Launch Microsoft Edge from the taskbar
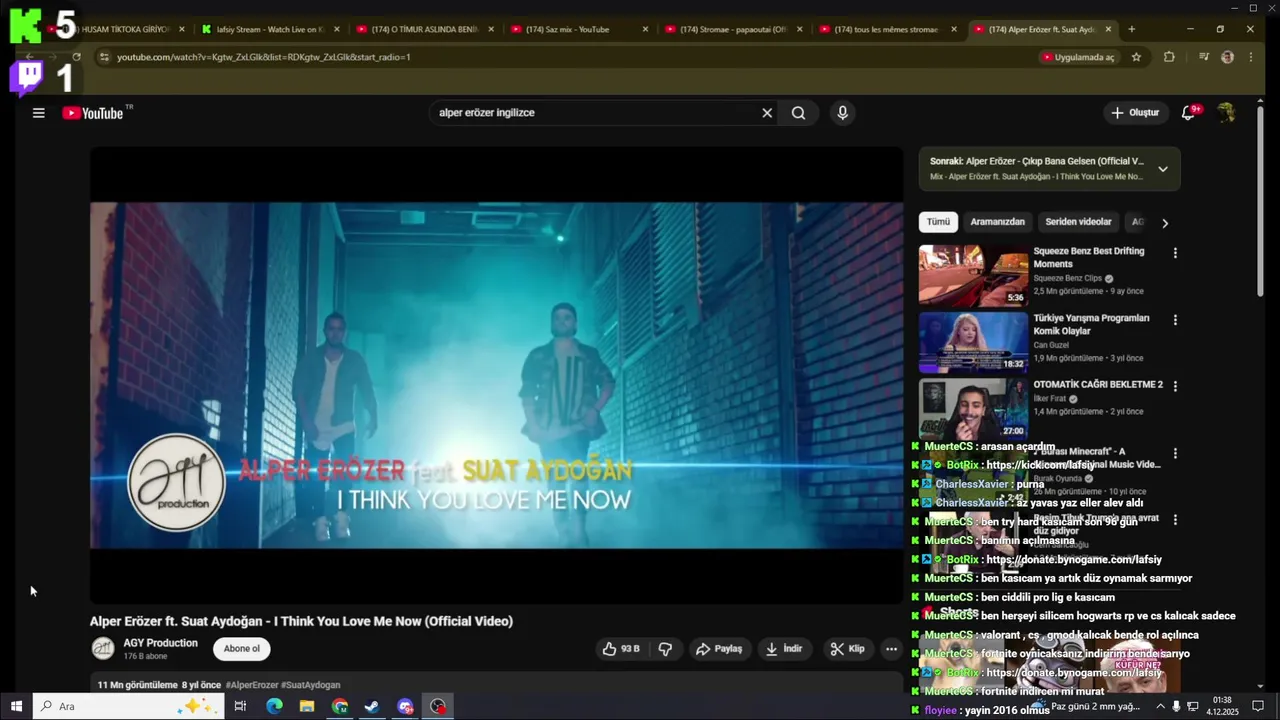The height and width of the screenshot is (720, 1280). pos(274,706)
